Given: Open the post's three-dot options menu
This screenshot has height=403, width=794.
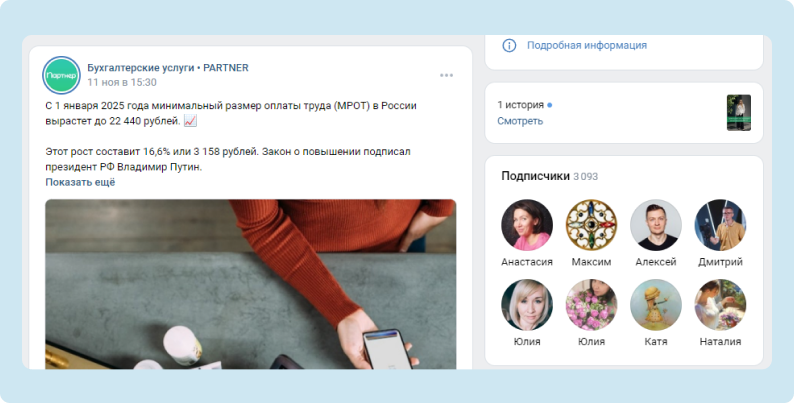Looking at the screenshot, I should pyautogui.click(x=446, y=75).
